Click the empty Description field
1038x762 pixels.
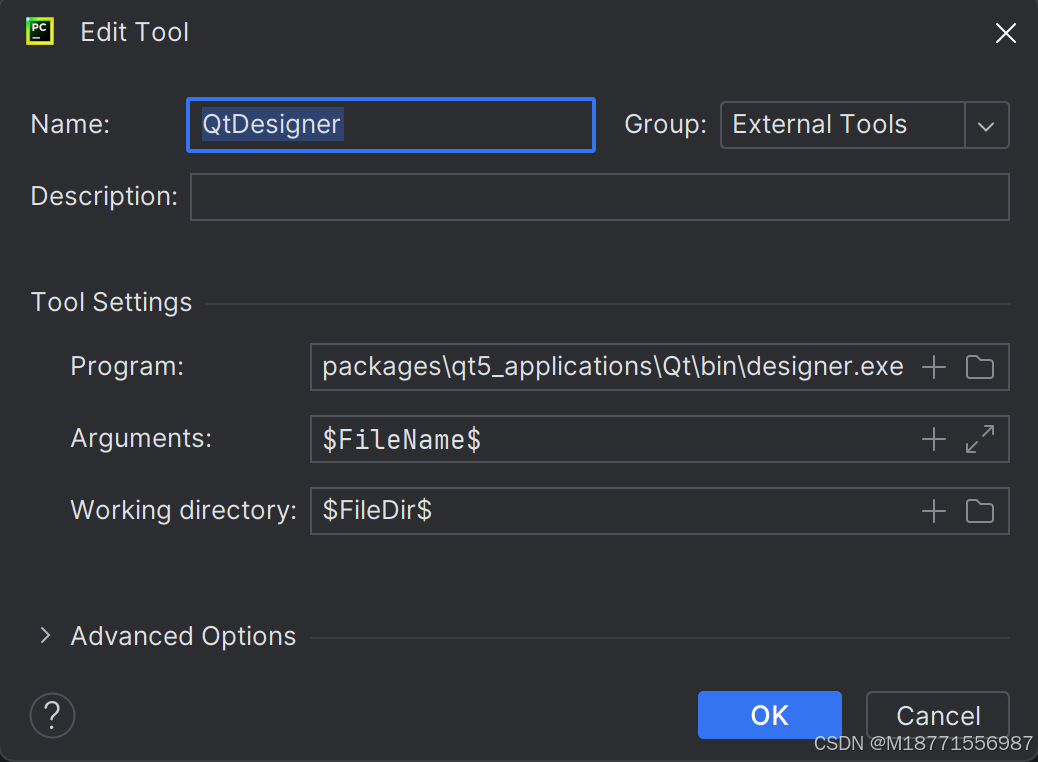598,197
